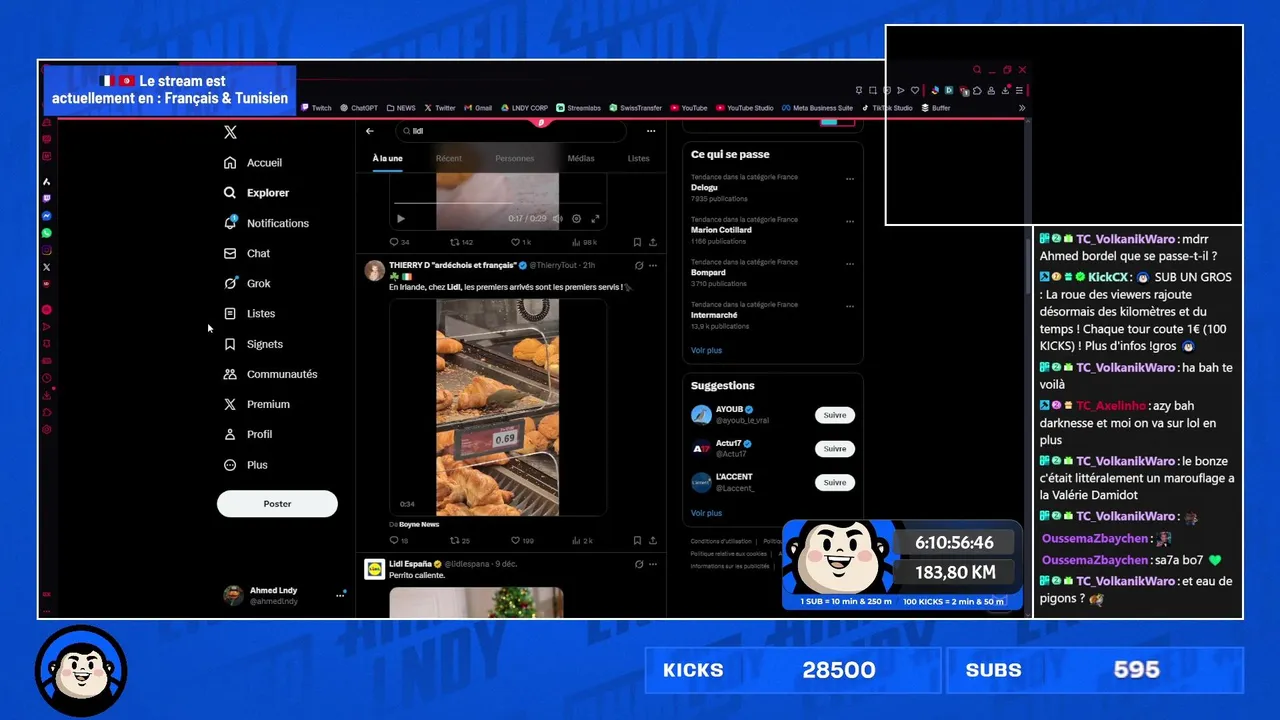Screen dimensions: 1280x720
Task: Open options for Bompard trend
Action: [850, 264]
